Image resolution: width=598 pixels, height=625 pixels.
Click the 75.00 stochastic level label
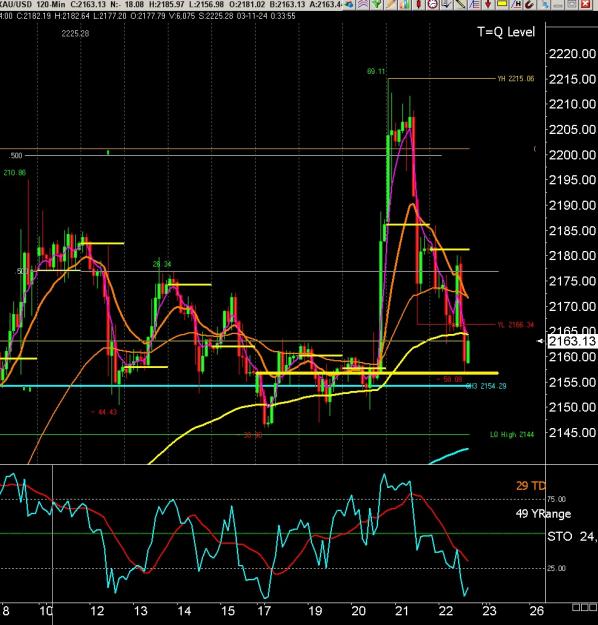[556, 499]
